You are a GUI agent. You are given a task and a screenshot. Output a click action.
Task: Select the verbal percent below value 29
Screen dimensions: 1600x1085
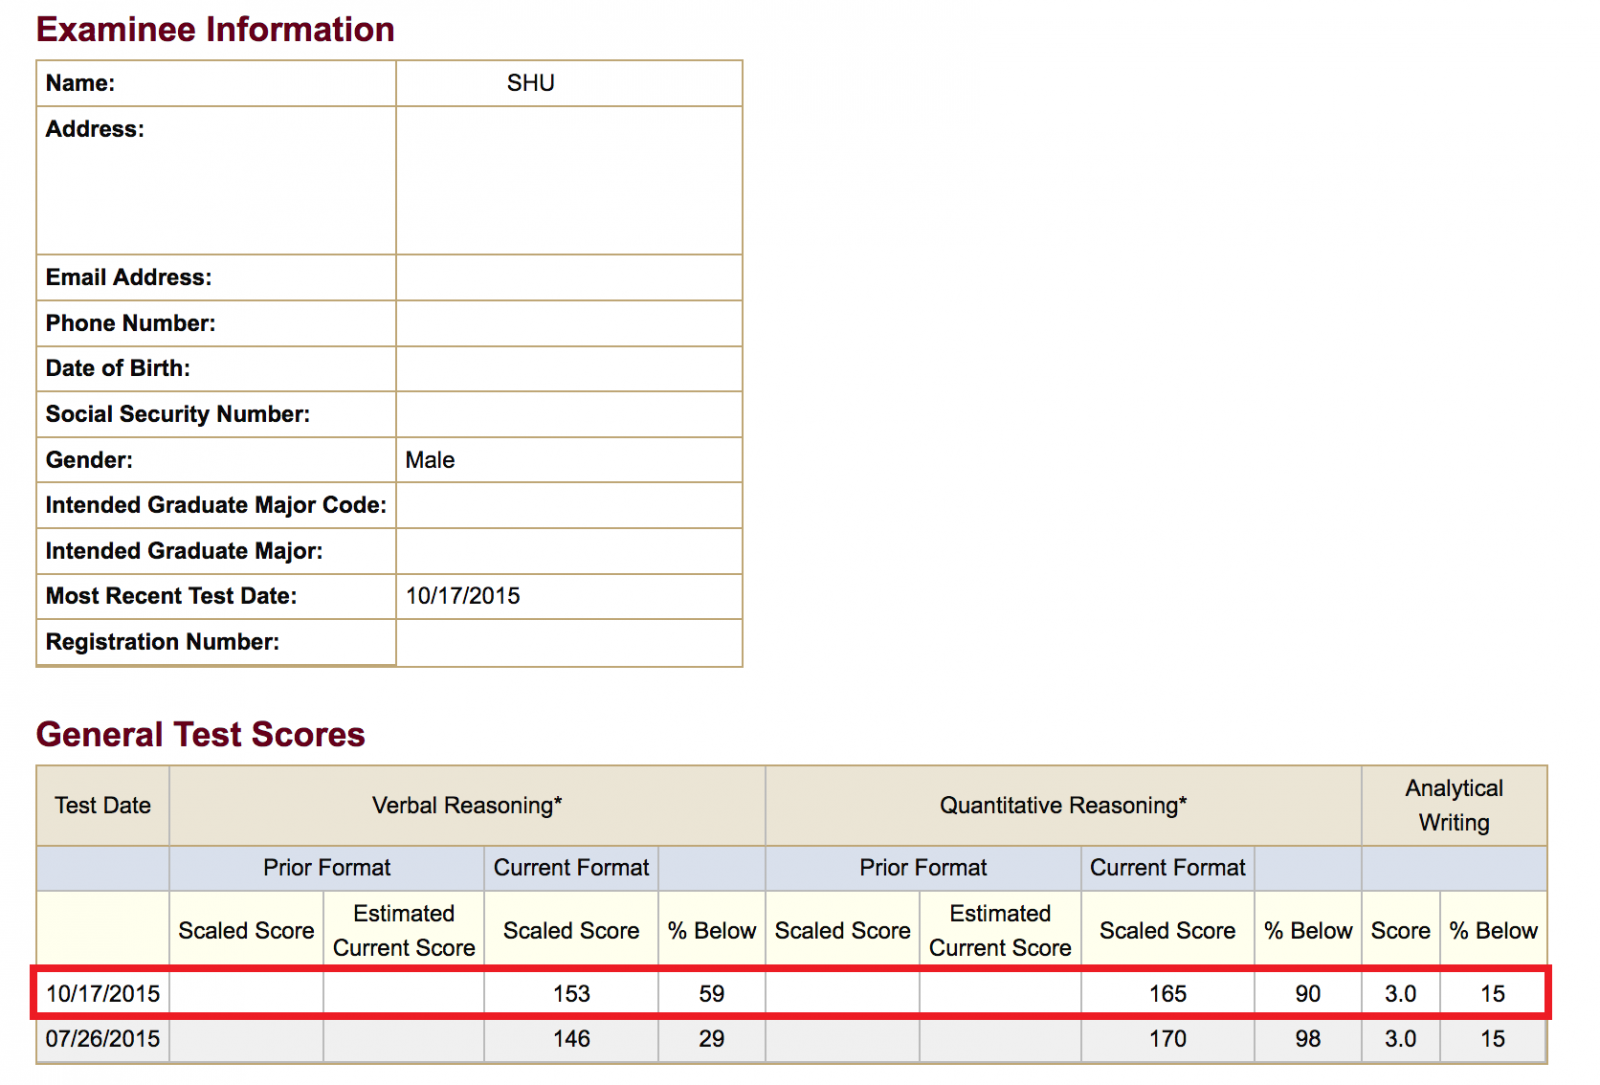711,1039
